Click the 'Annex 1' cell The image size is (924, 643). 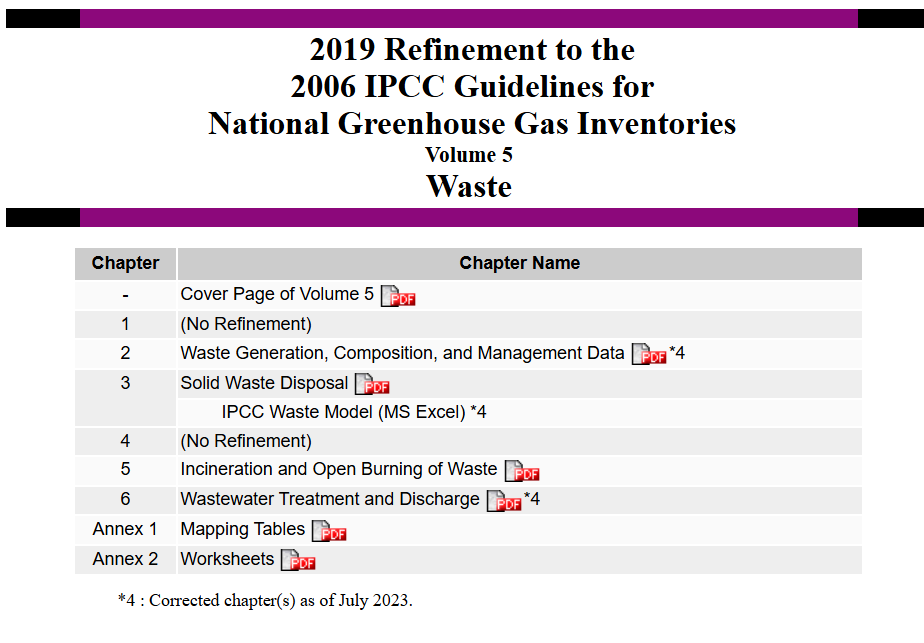point(126,529)
